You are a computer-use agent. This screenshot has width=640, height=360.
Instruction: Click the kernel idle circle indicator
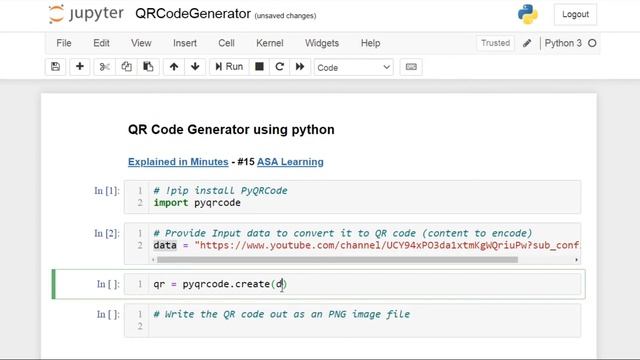[x=592, y=43]
